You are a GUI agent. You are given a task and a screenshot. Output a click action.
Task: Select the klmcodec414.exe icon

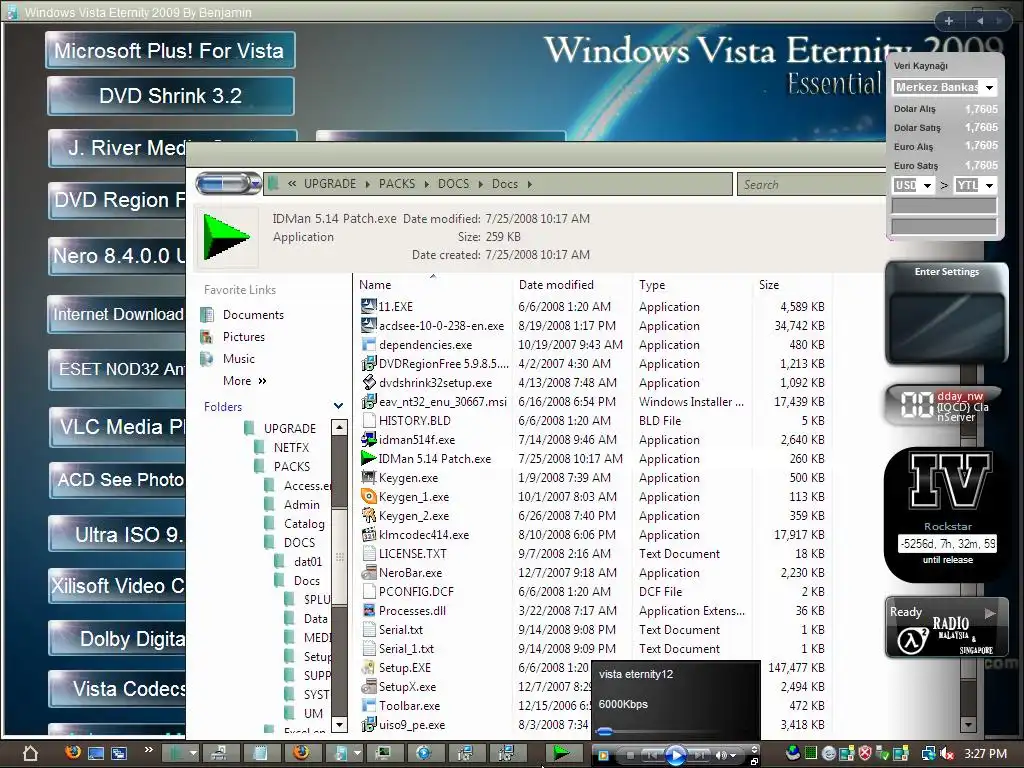368,534
